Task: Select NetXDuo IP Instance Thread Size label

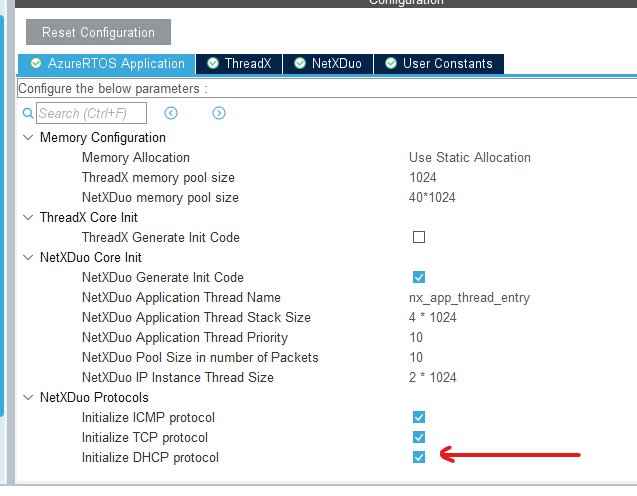Action: (x=178, y=377)
